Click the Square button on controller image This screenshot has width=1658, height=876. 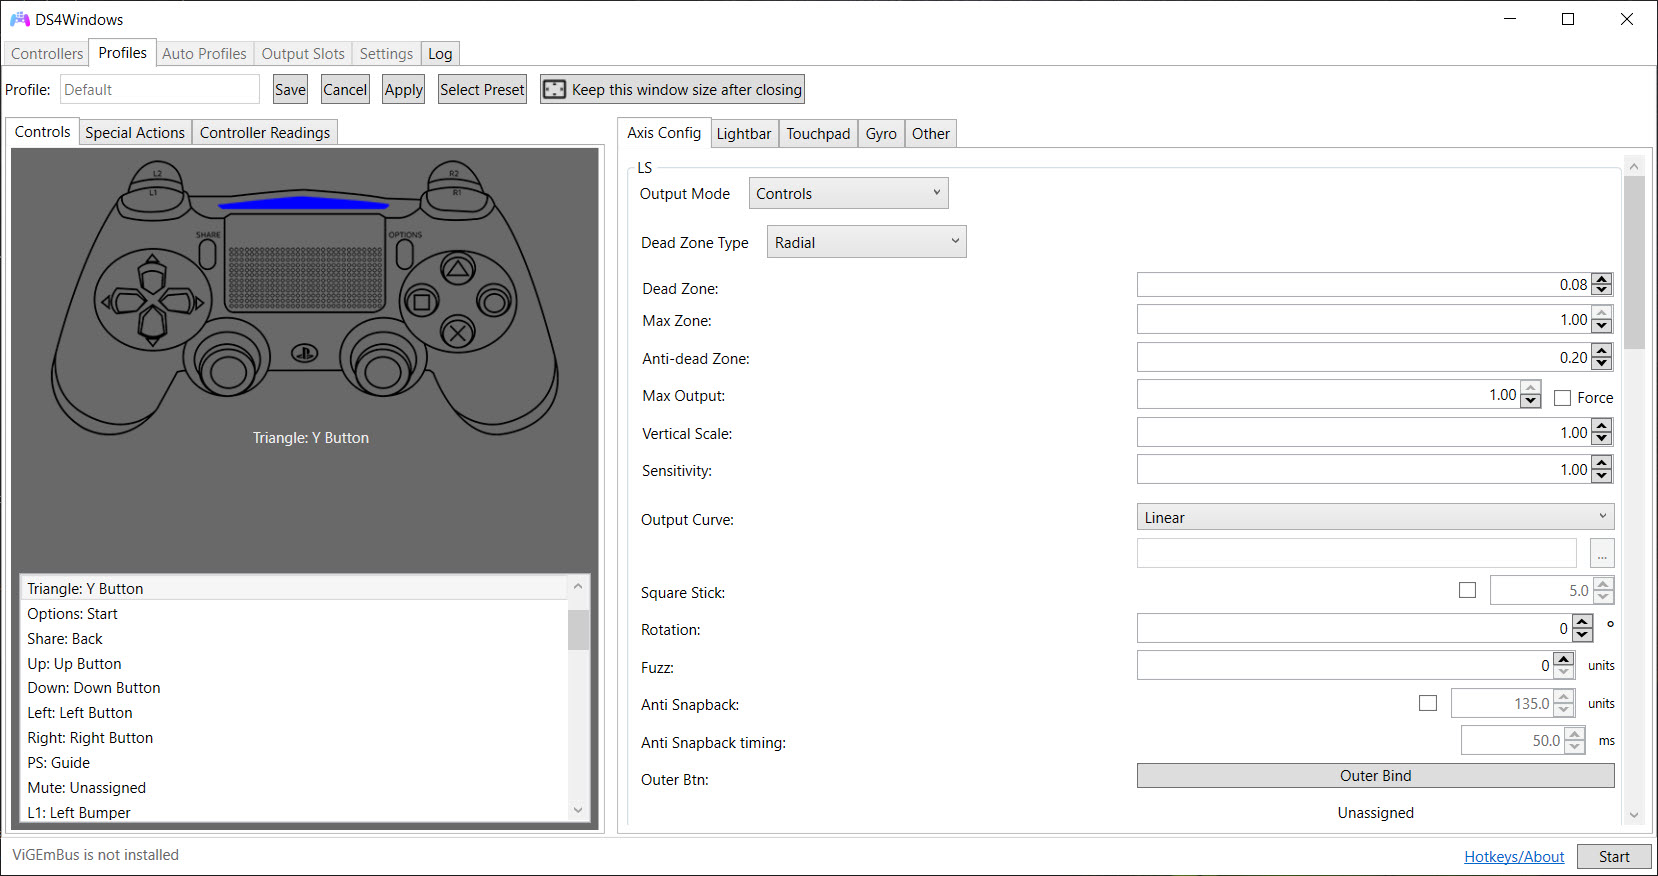pos(422,301)
